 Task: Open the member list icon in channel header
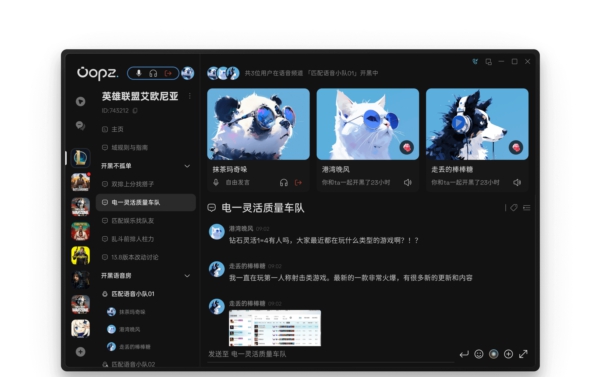tap(527, 208)
